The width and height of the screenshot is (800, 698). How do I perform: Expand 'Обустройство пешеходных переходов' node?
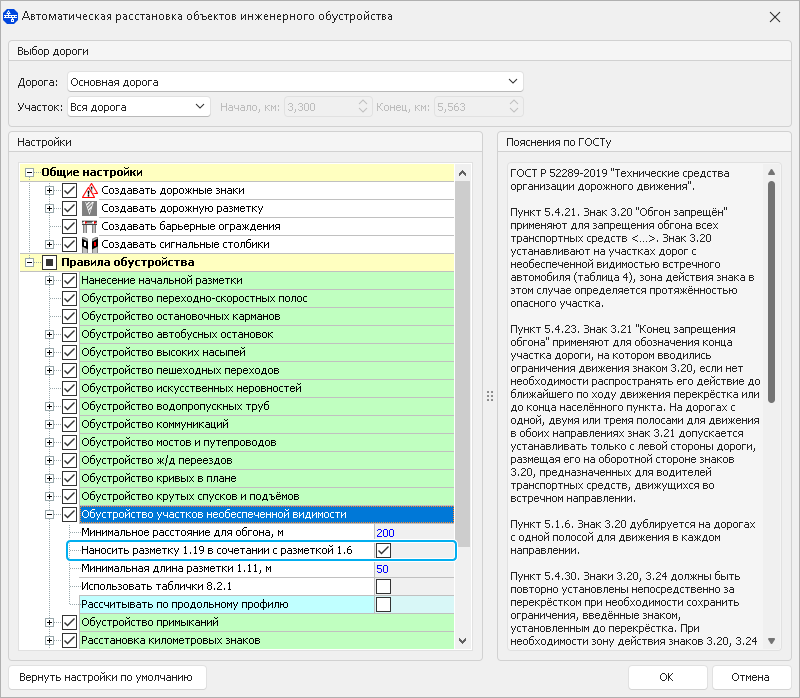tap(49, 370)
